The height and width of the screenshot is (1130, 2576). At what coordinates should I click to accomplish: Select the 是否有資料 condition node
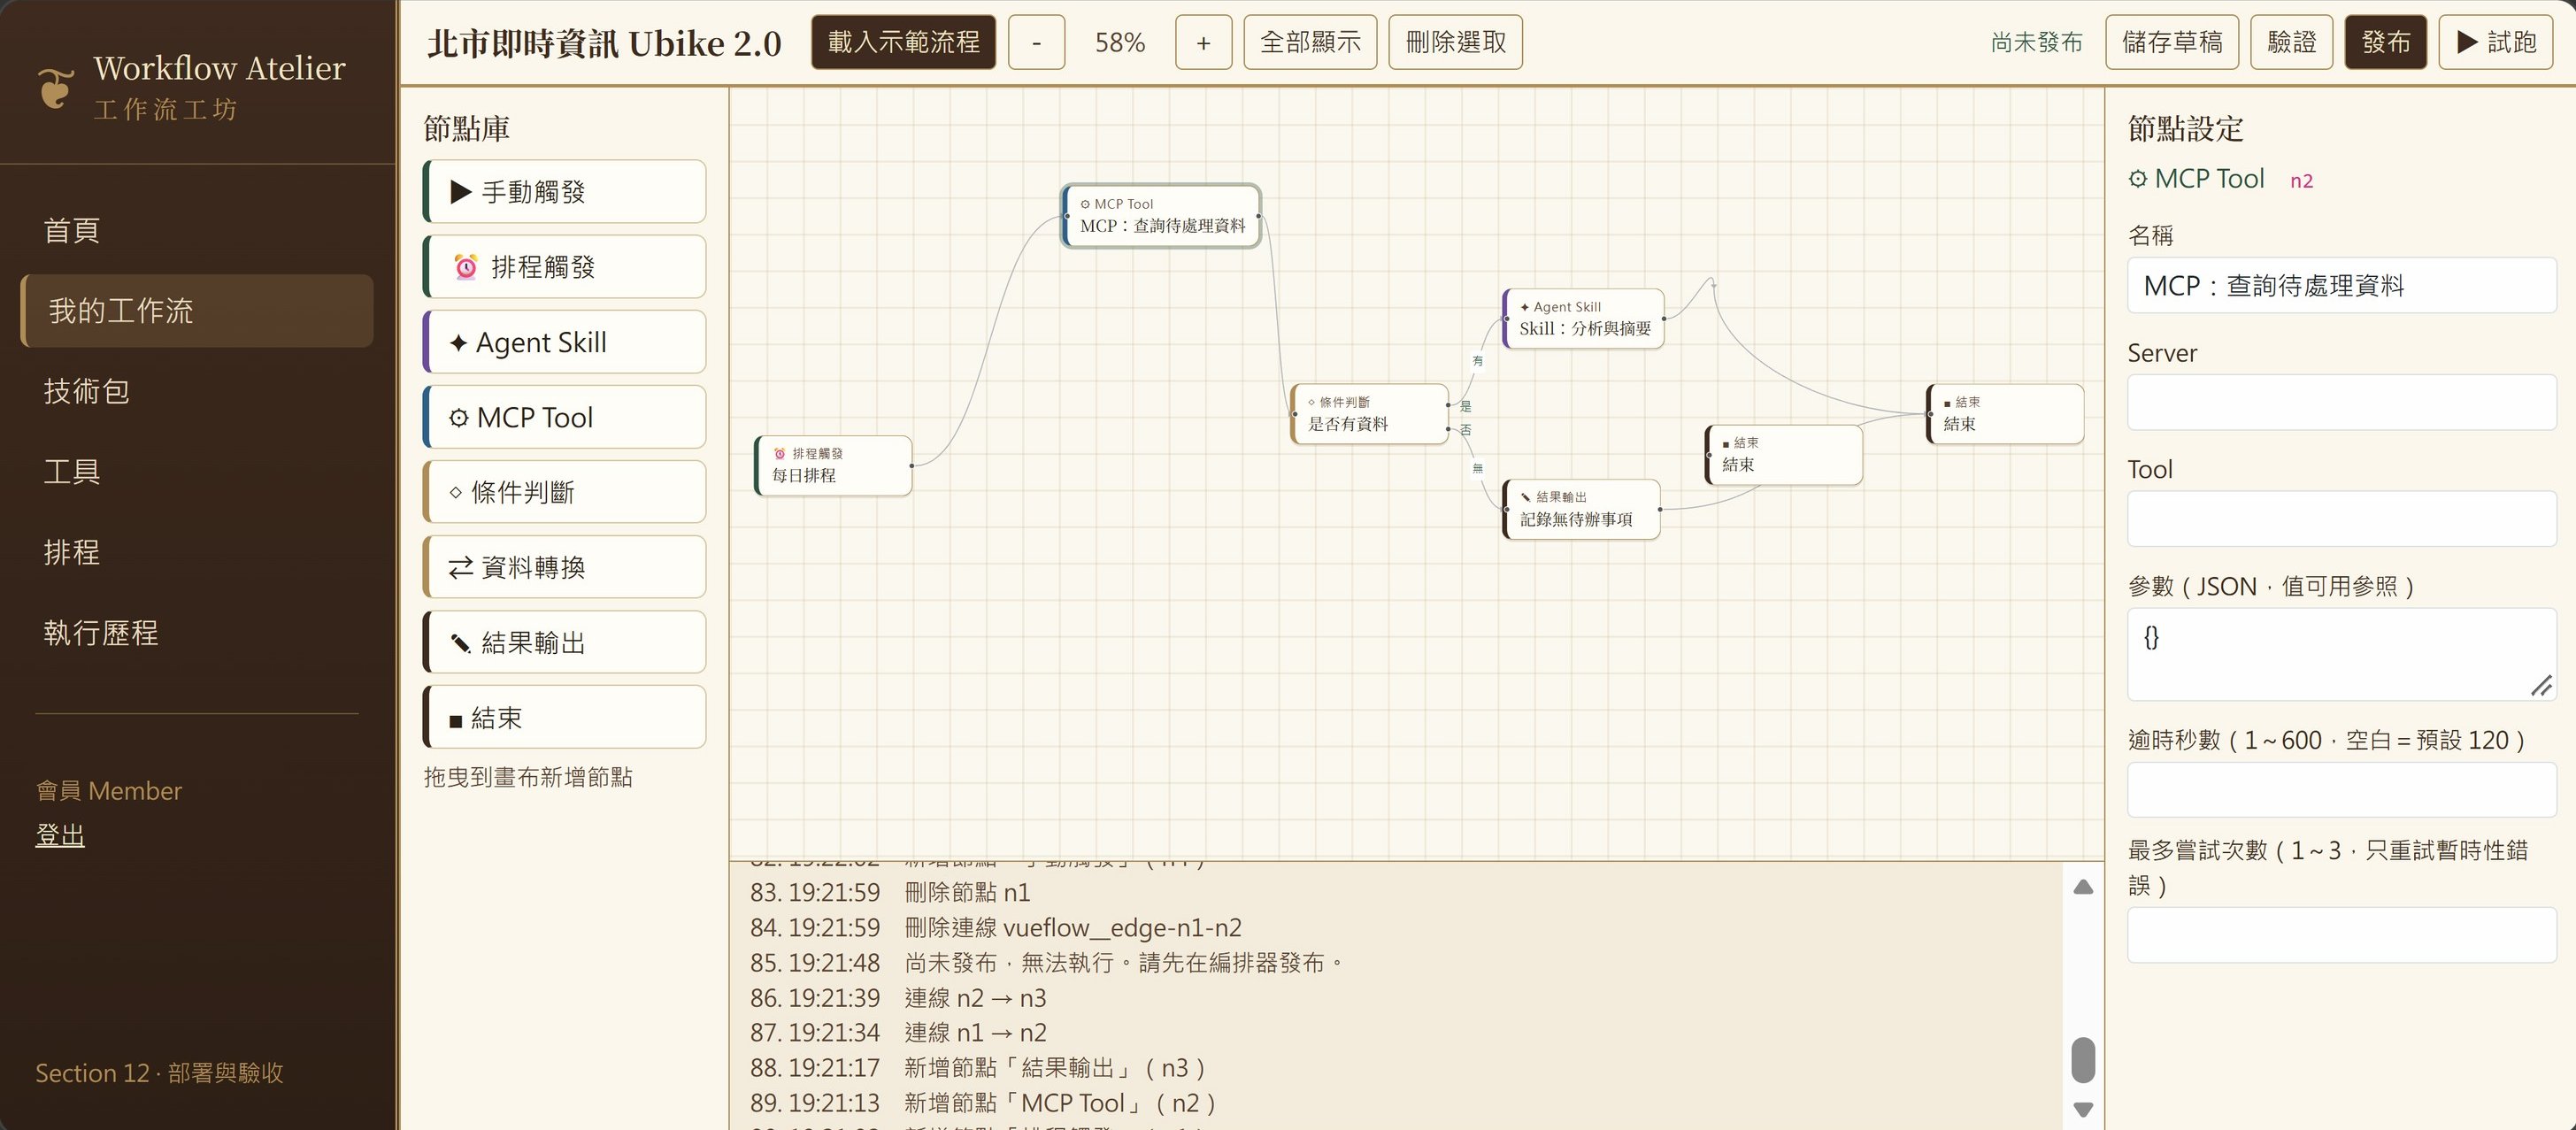(x=1369, y=414)
